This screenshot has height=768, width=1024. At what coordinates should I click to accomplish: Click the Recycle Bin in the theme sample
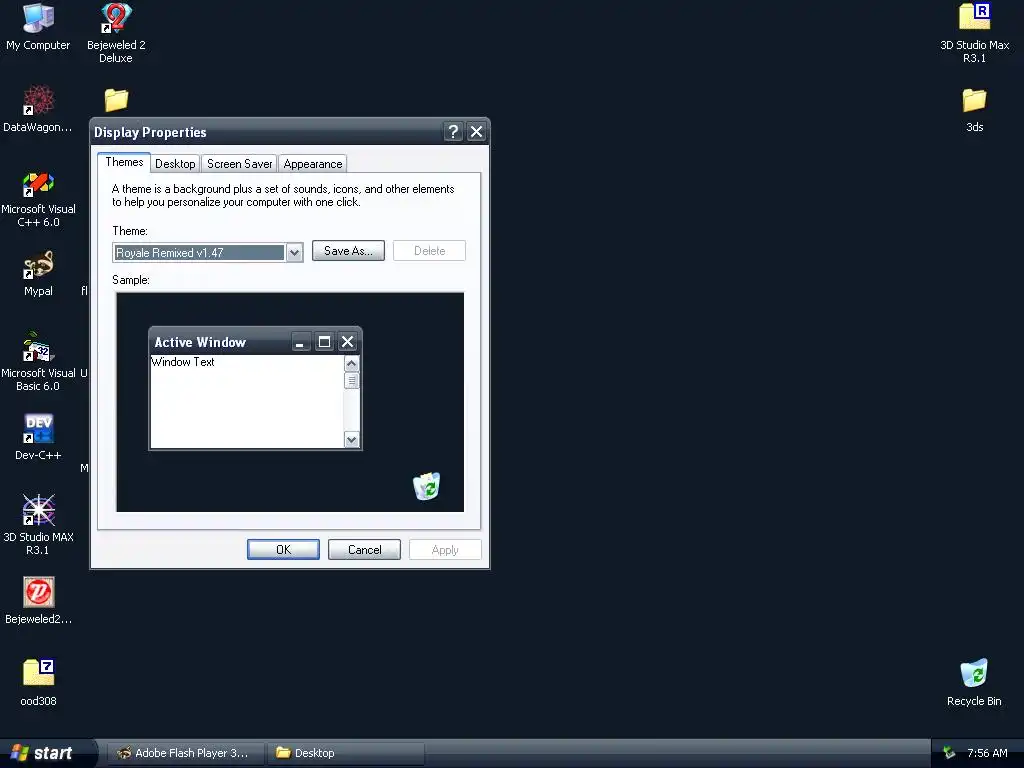[426, 486]
